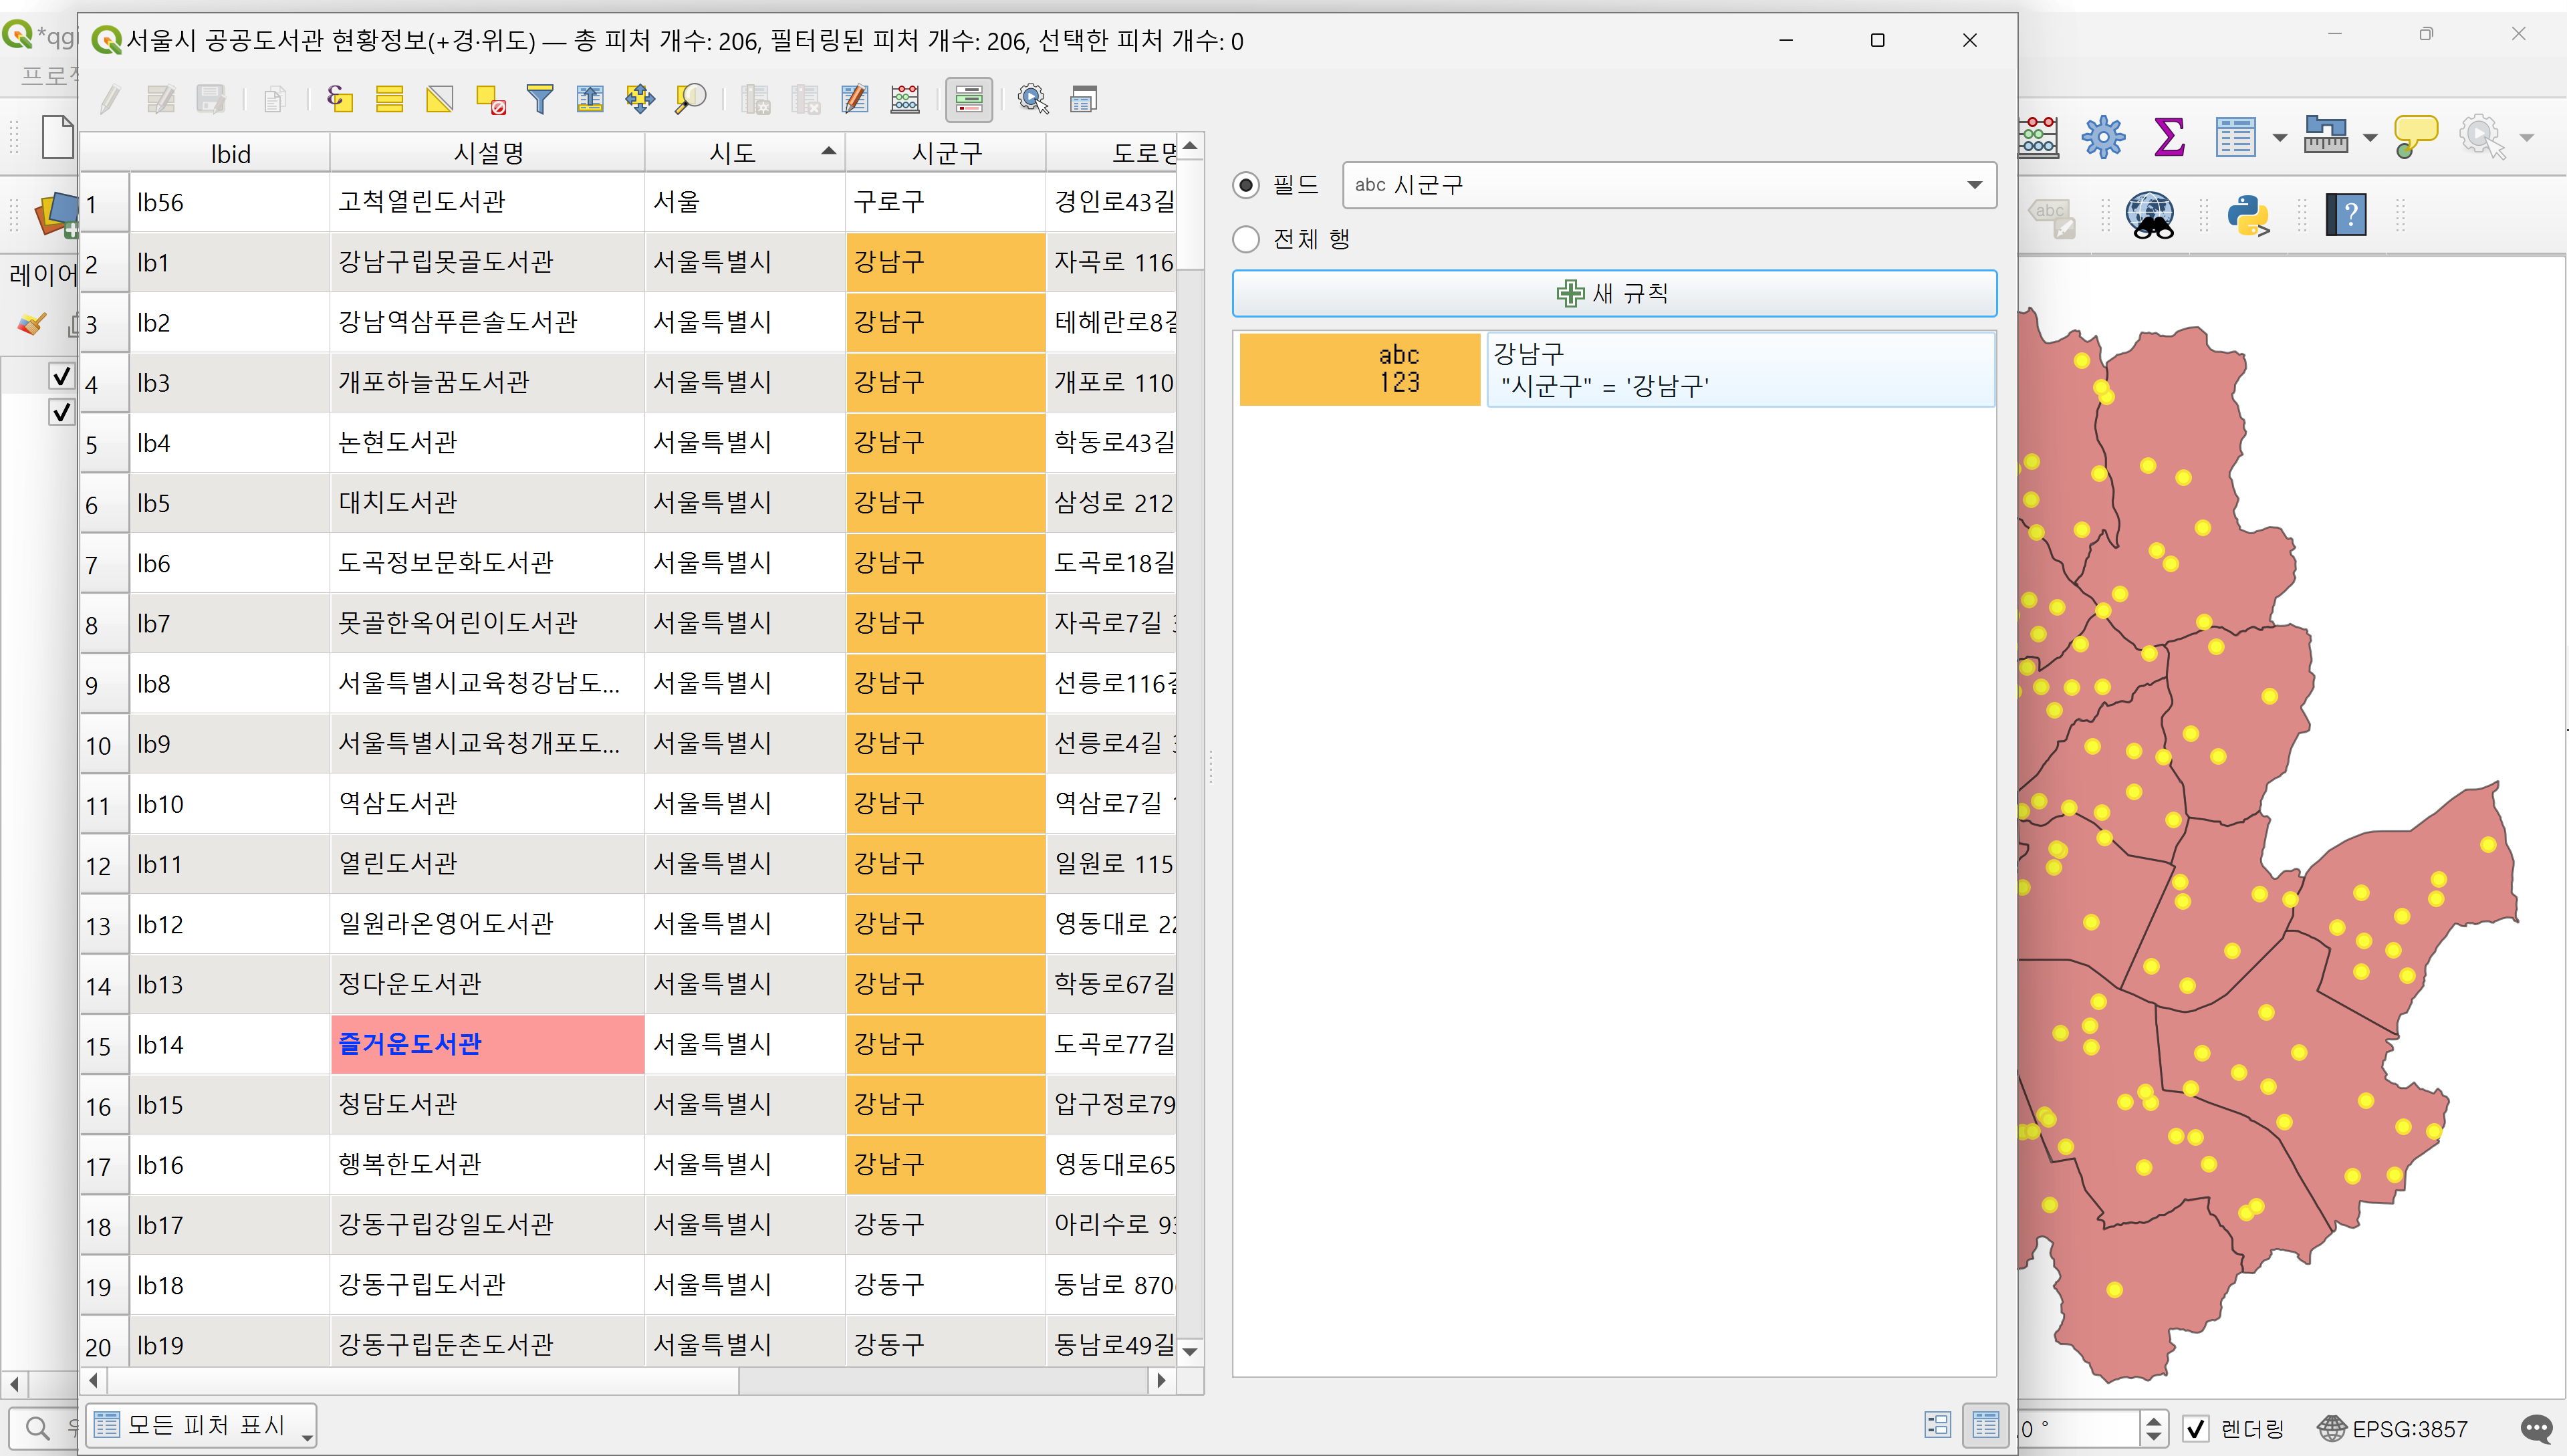Click the orange 강남구 rule swatch
This screenshot has width=2569, height=1456.
click(x=1359, y=369)
